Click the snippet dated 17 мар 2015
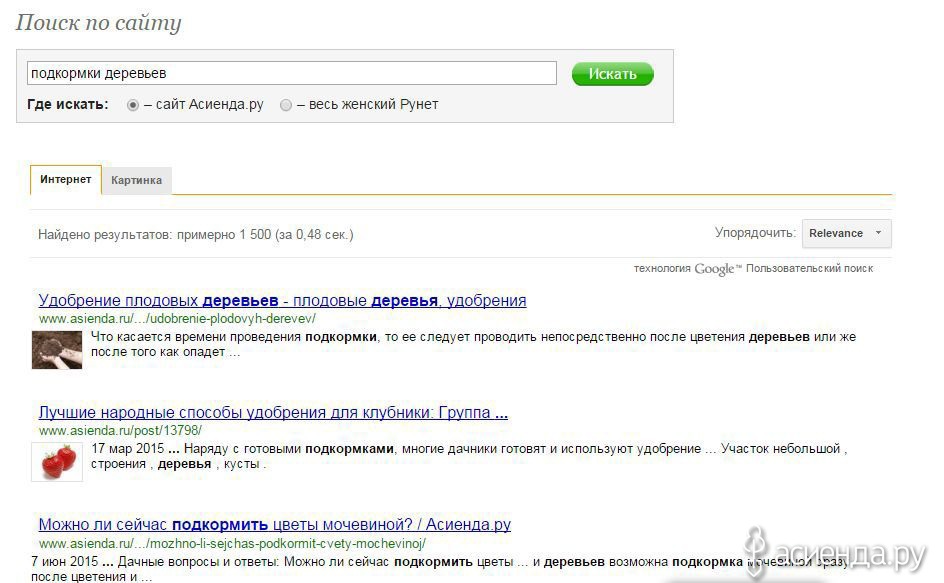Viewport: 944px width, 583px height. pyautogui.click(x=469, y=457)
